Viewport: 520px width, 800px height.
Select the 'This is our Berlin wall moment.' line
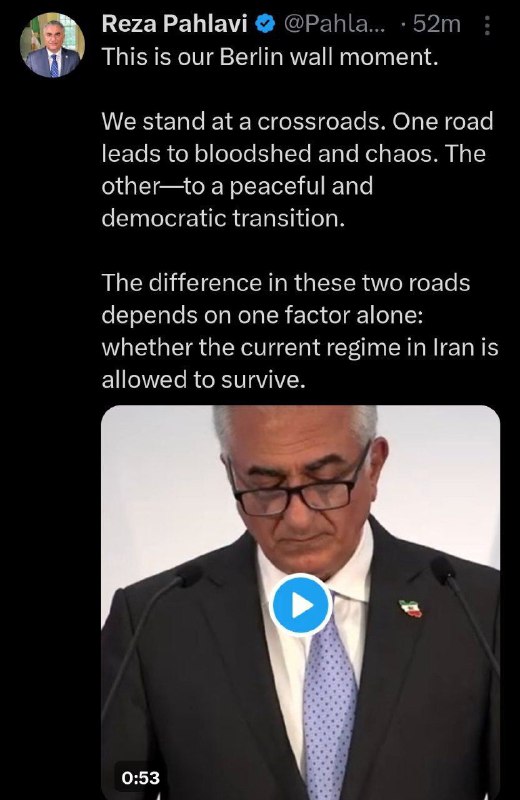270,57
